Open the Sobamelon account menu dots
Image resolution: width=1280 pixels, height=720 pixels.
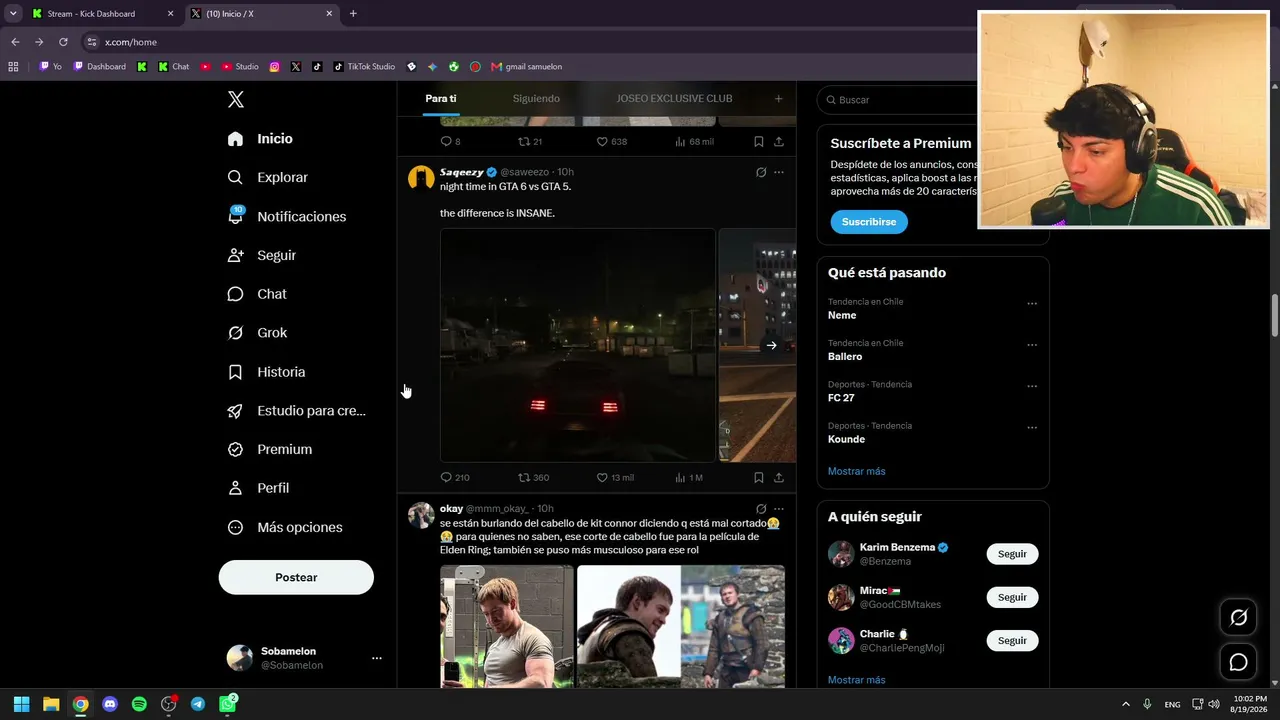coord(377,658)
